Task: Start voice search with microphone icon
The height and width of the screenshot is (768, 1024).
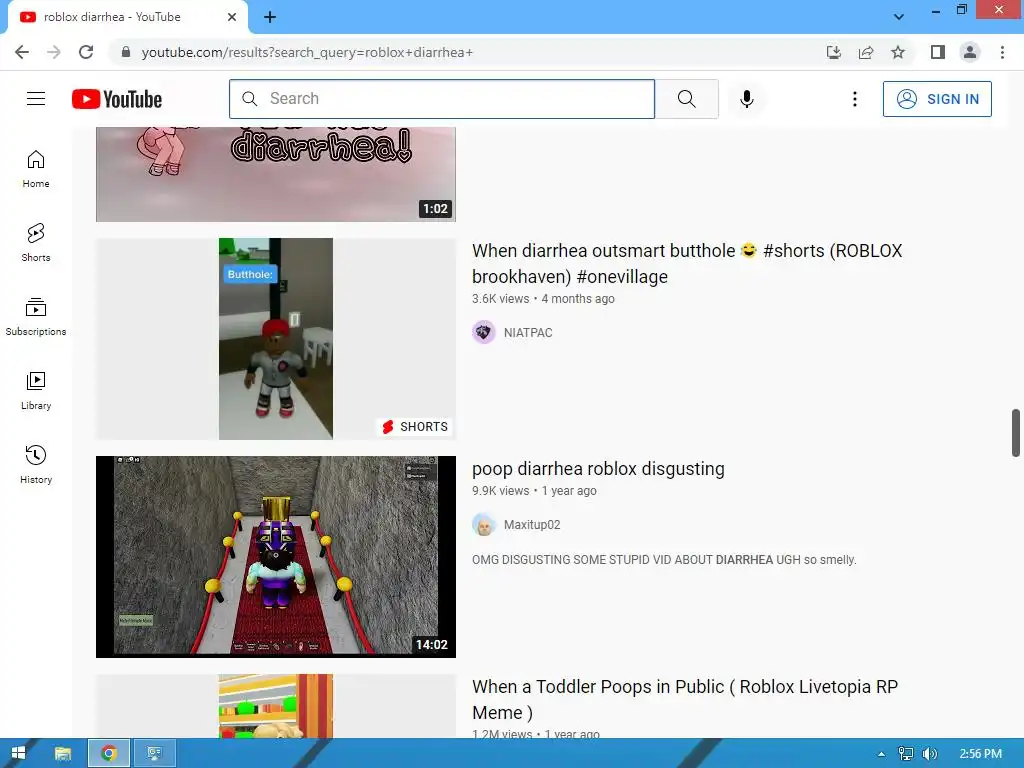Action: [x=746, y=99]
